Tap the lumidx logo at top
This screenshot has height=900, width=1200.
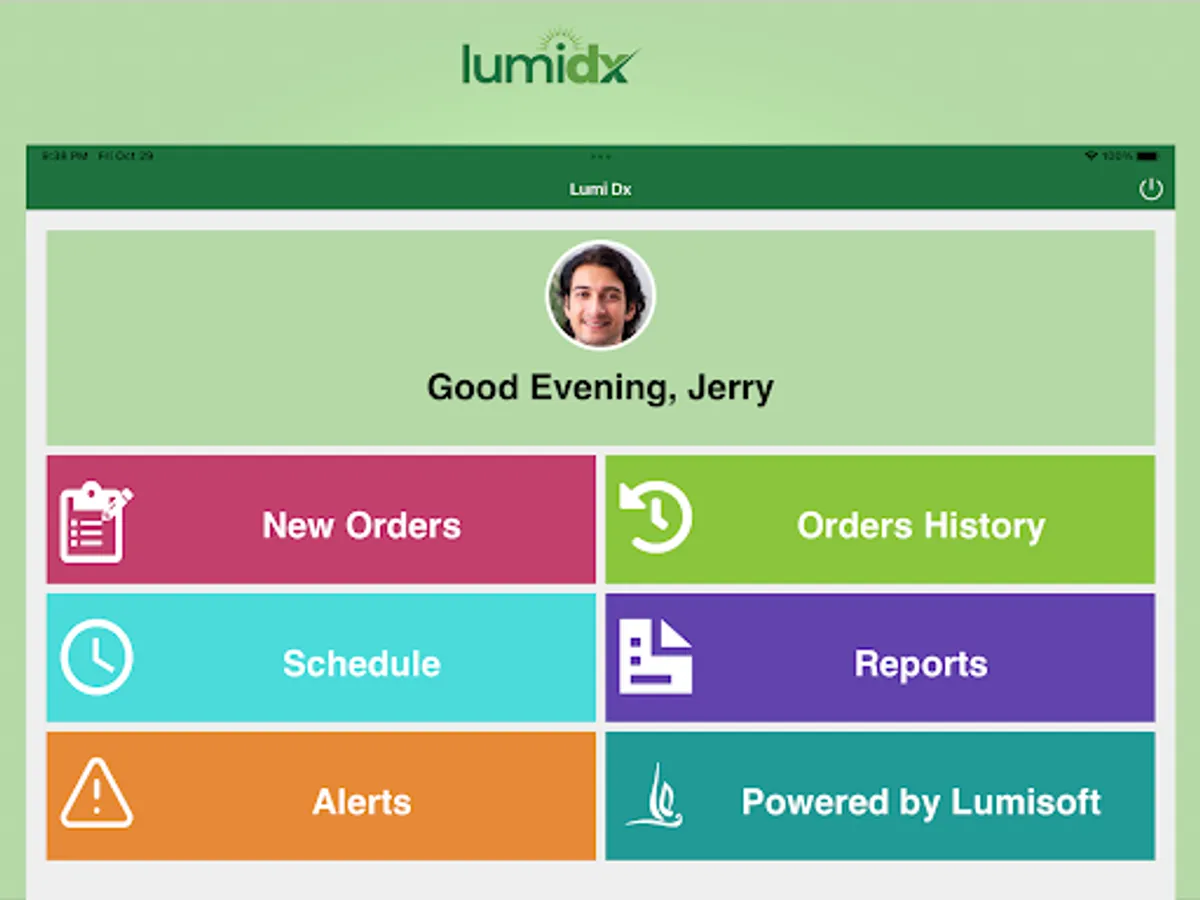tap(551, 57)
